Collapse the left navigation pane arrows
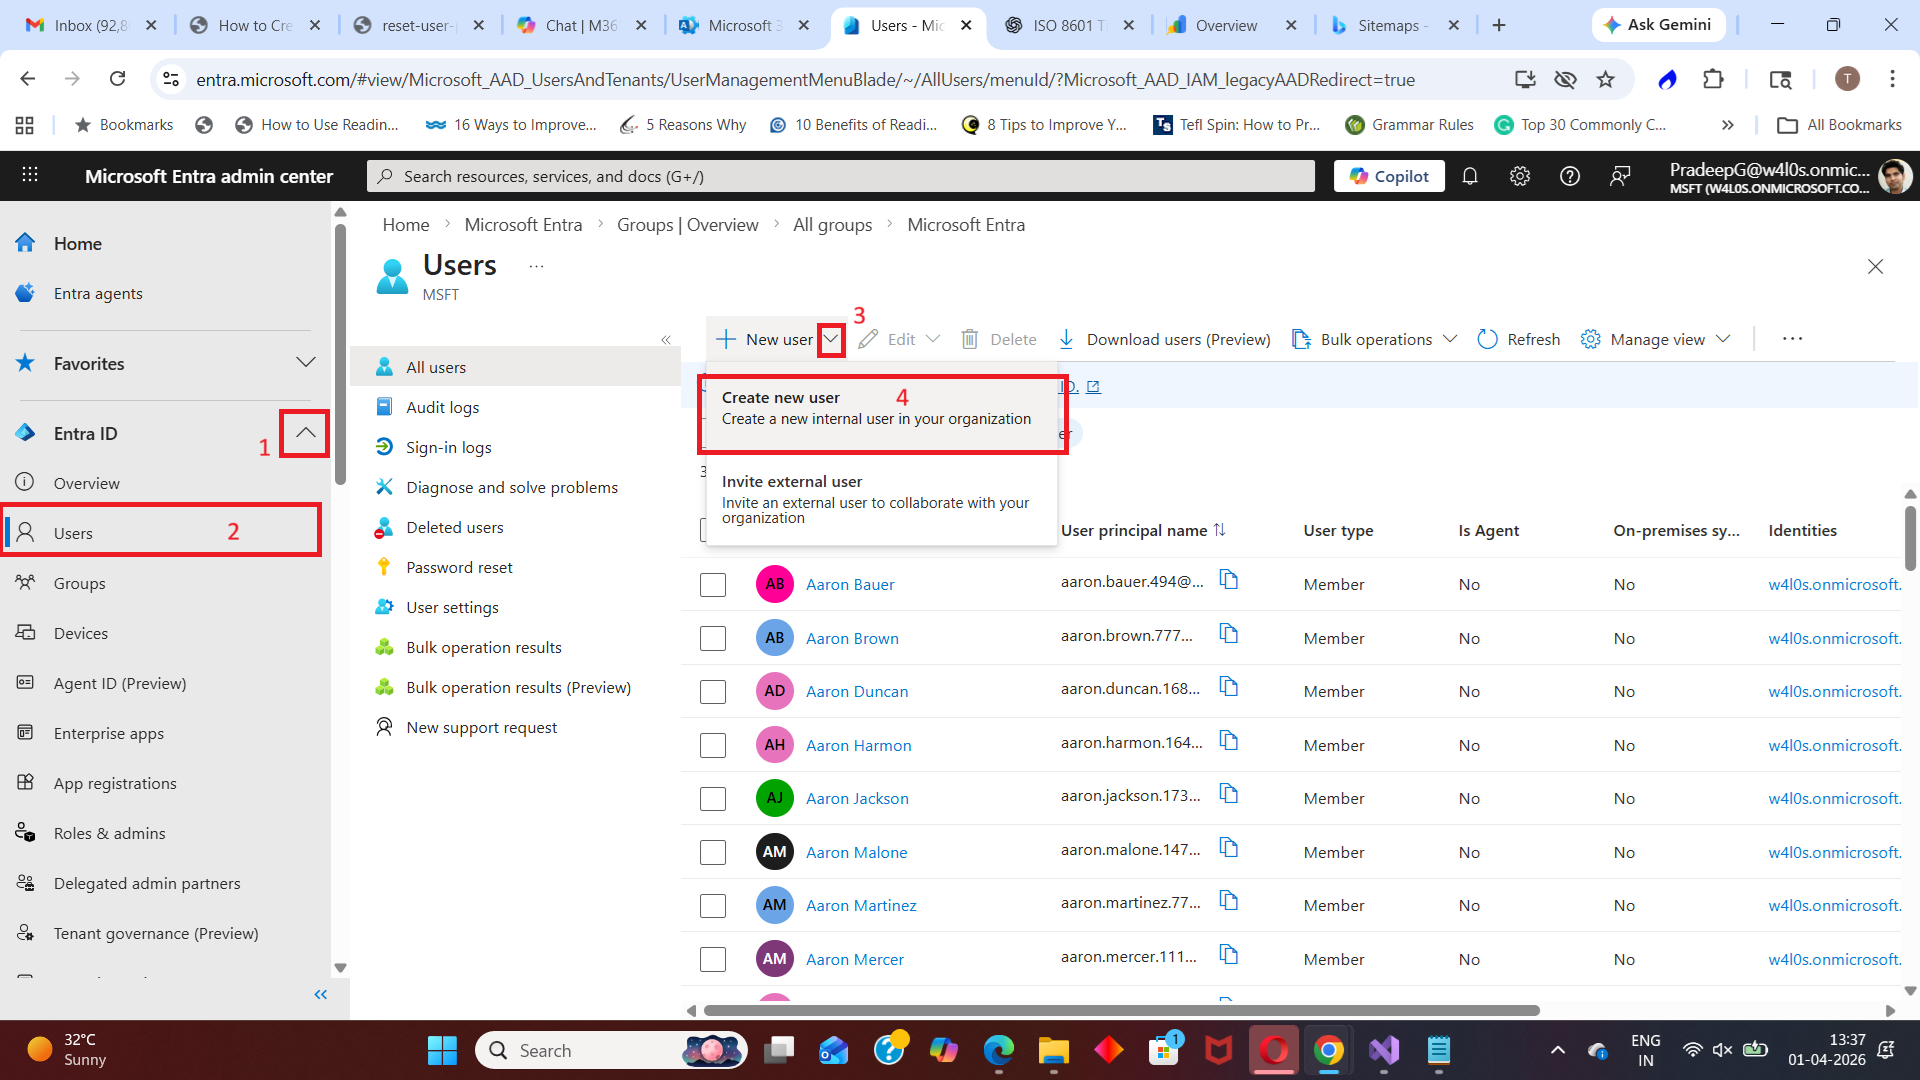This screenshot has width=1920, height=1080. coord(320,994)
